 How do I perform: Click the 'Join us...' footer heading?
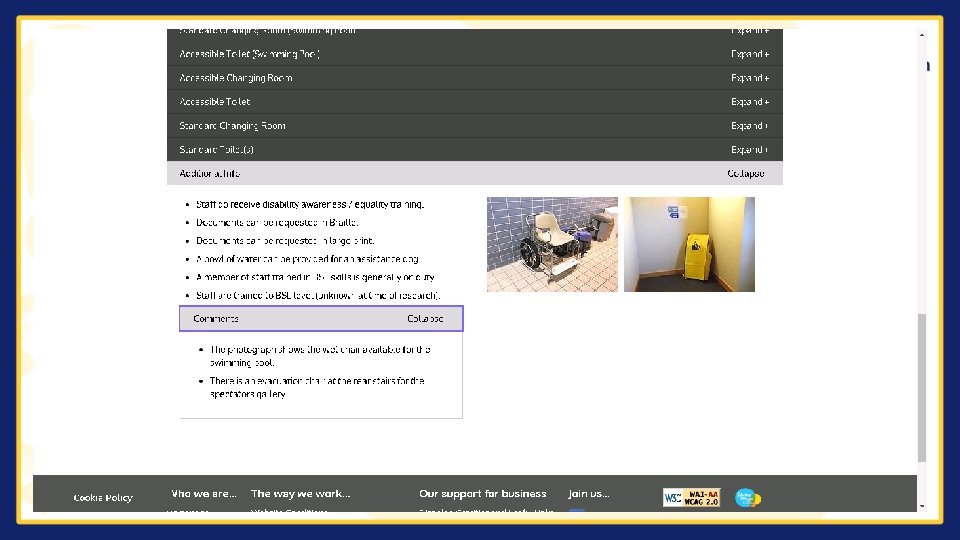tap(588, 493)
